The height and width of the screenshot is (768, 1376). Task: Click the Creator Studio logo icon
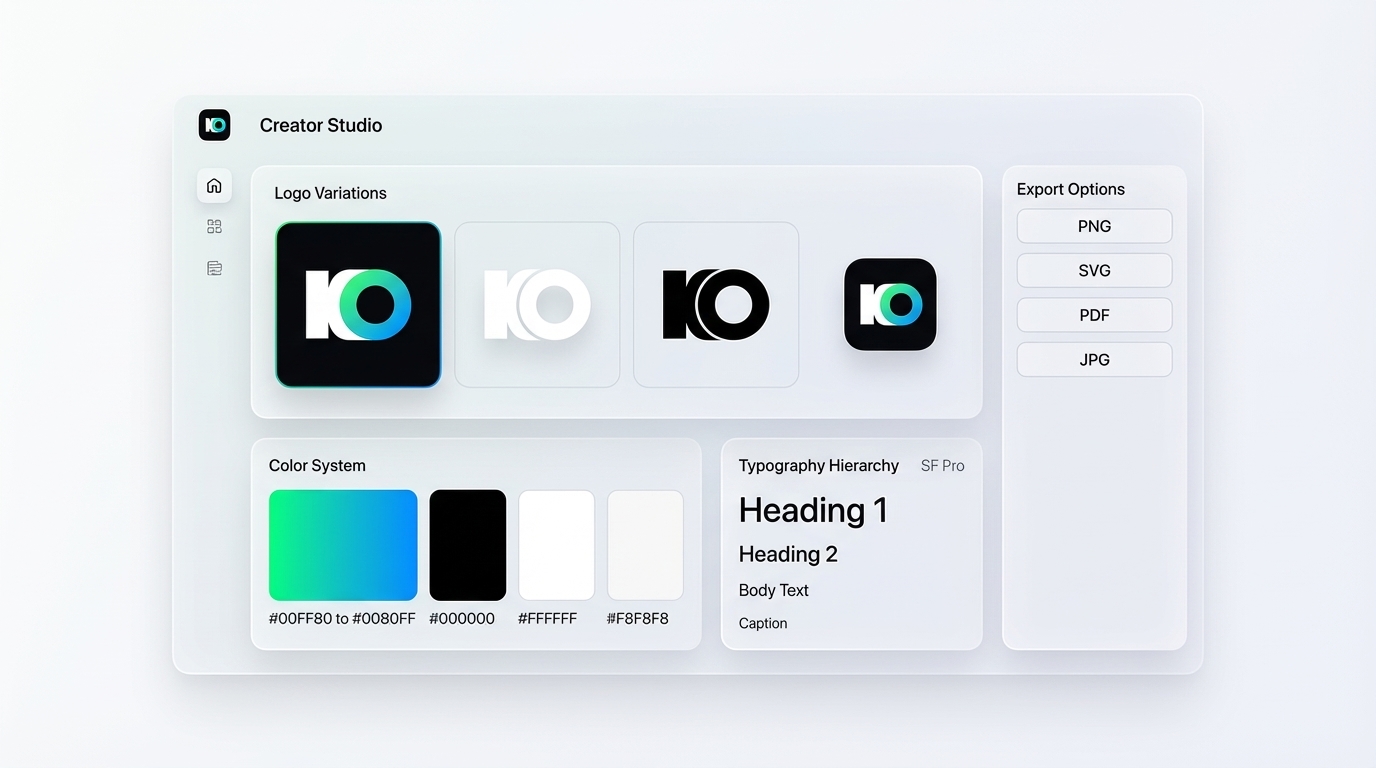pos(214,125)
